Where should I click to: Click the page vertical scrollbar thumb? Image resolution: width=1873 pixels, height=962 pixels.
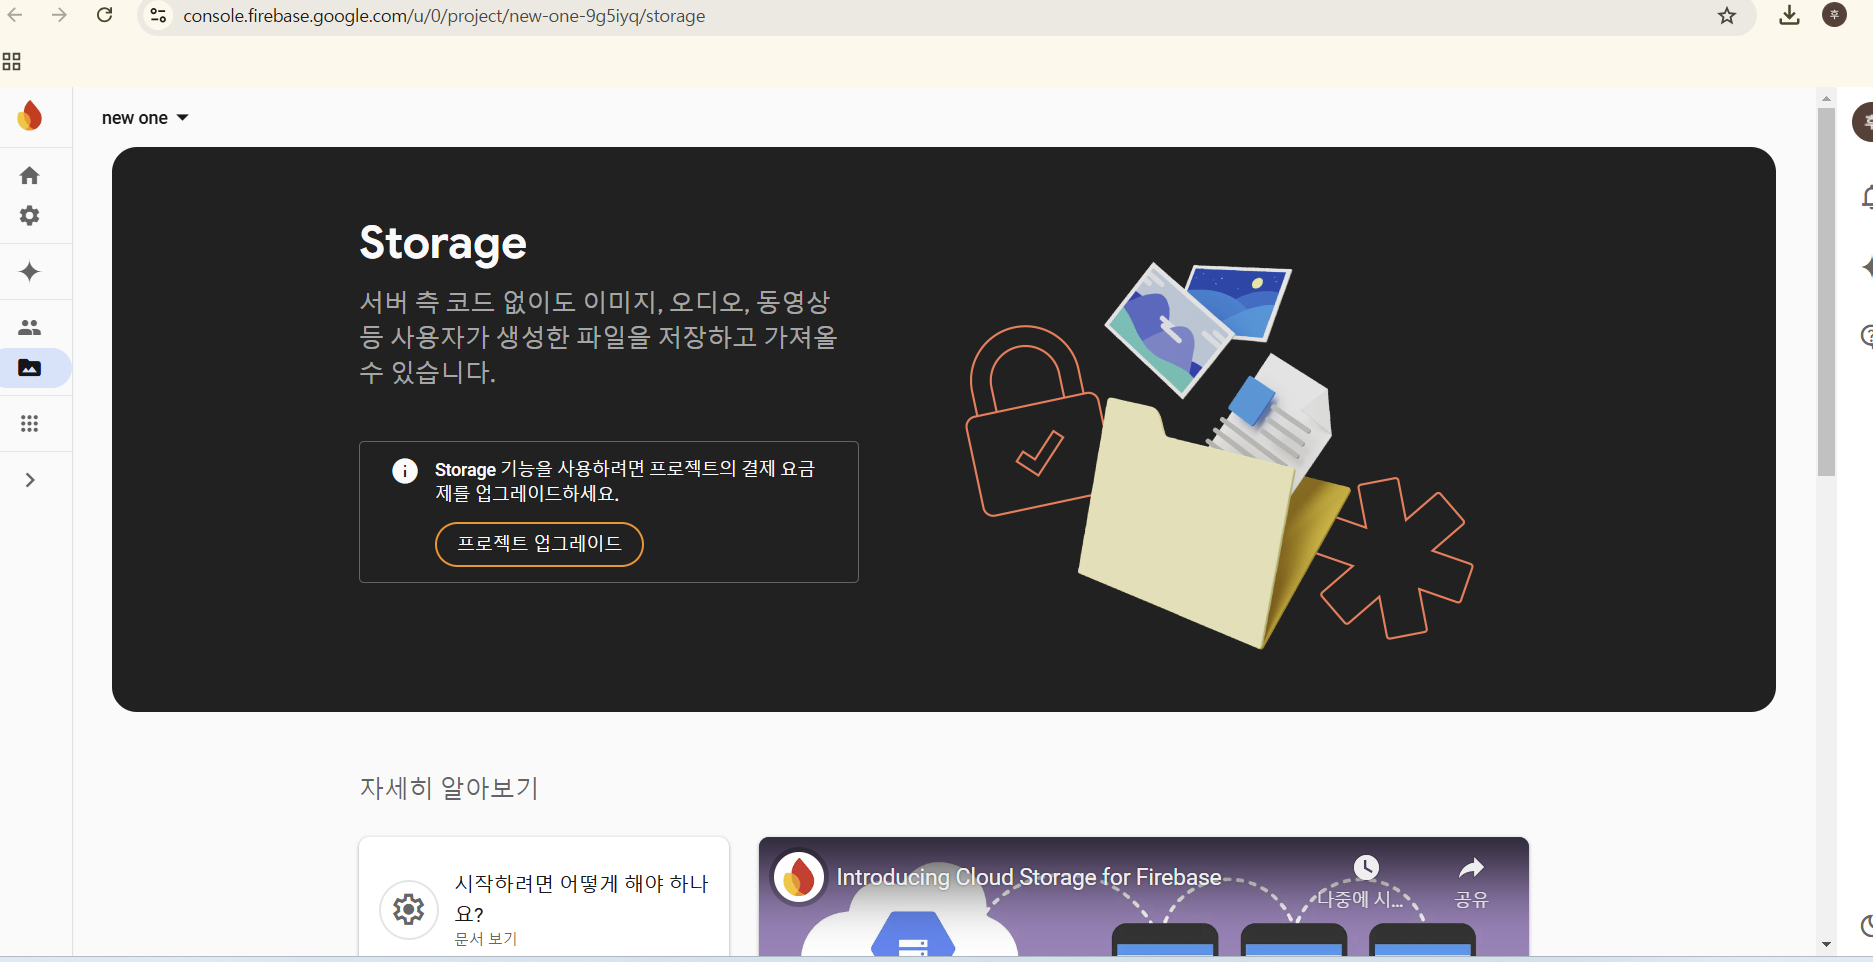click(x=1826, y=291)
